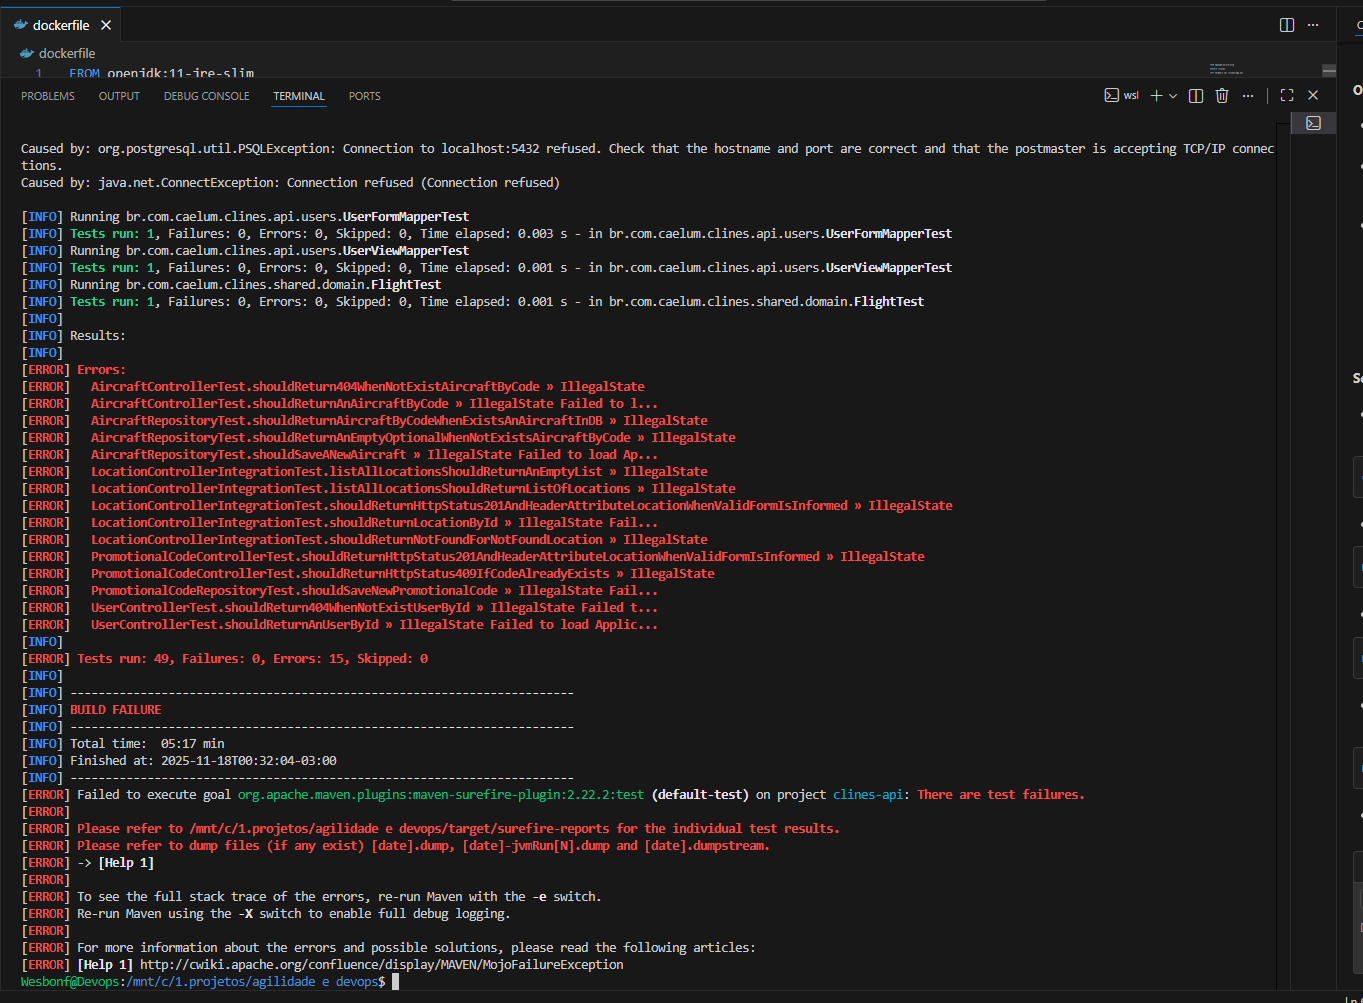Screen dimensions: 1363x1003
Task: Hide the terminal panel
Action: pyautogui.click(x=1313, y=96)
